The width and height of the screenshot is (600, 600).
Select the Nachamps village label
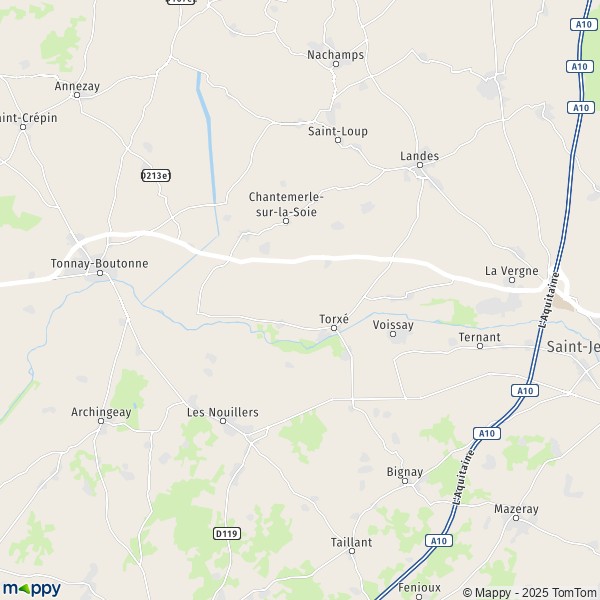[x=336, y=55]
